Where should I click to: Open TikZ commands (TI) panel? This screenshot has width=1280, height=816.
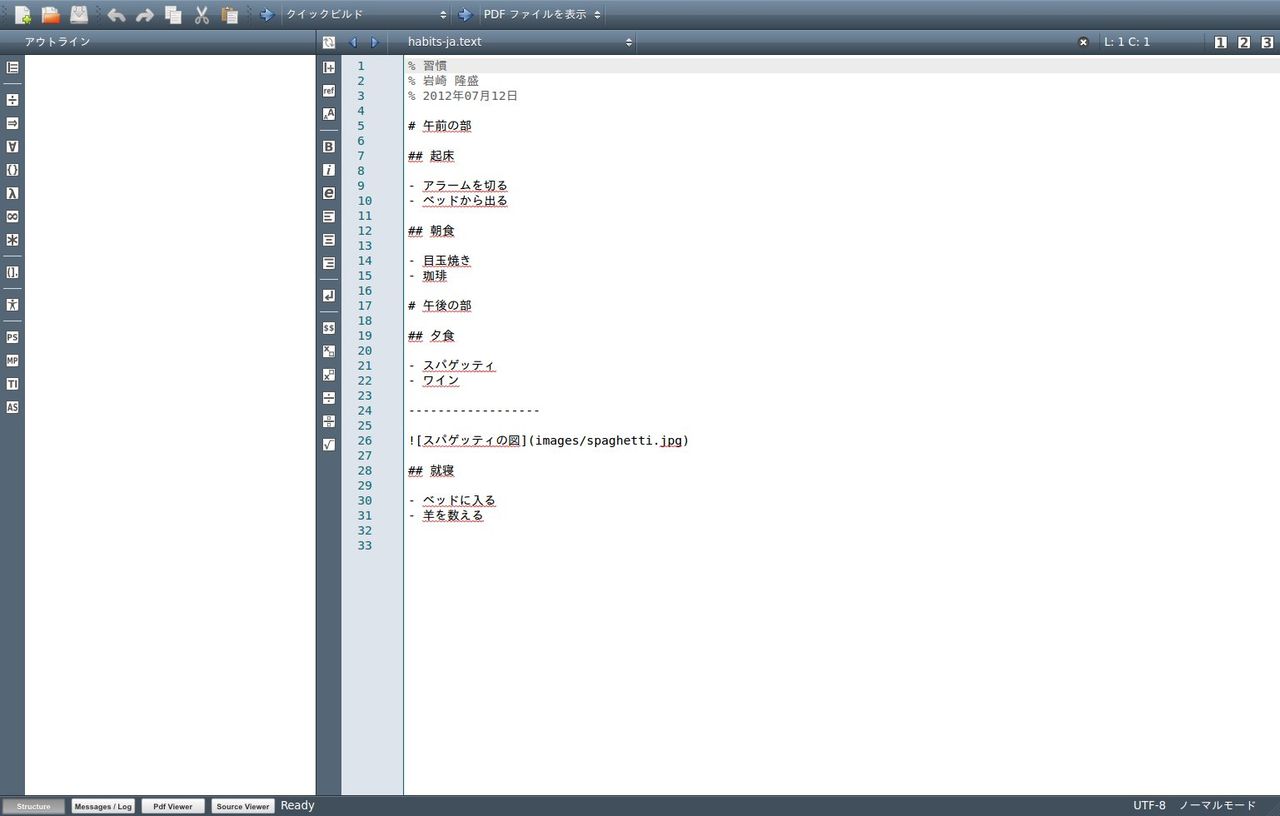click(x=12, y=384)
